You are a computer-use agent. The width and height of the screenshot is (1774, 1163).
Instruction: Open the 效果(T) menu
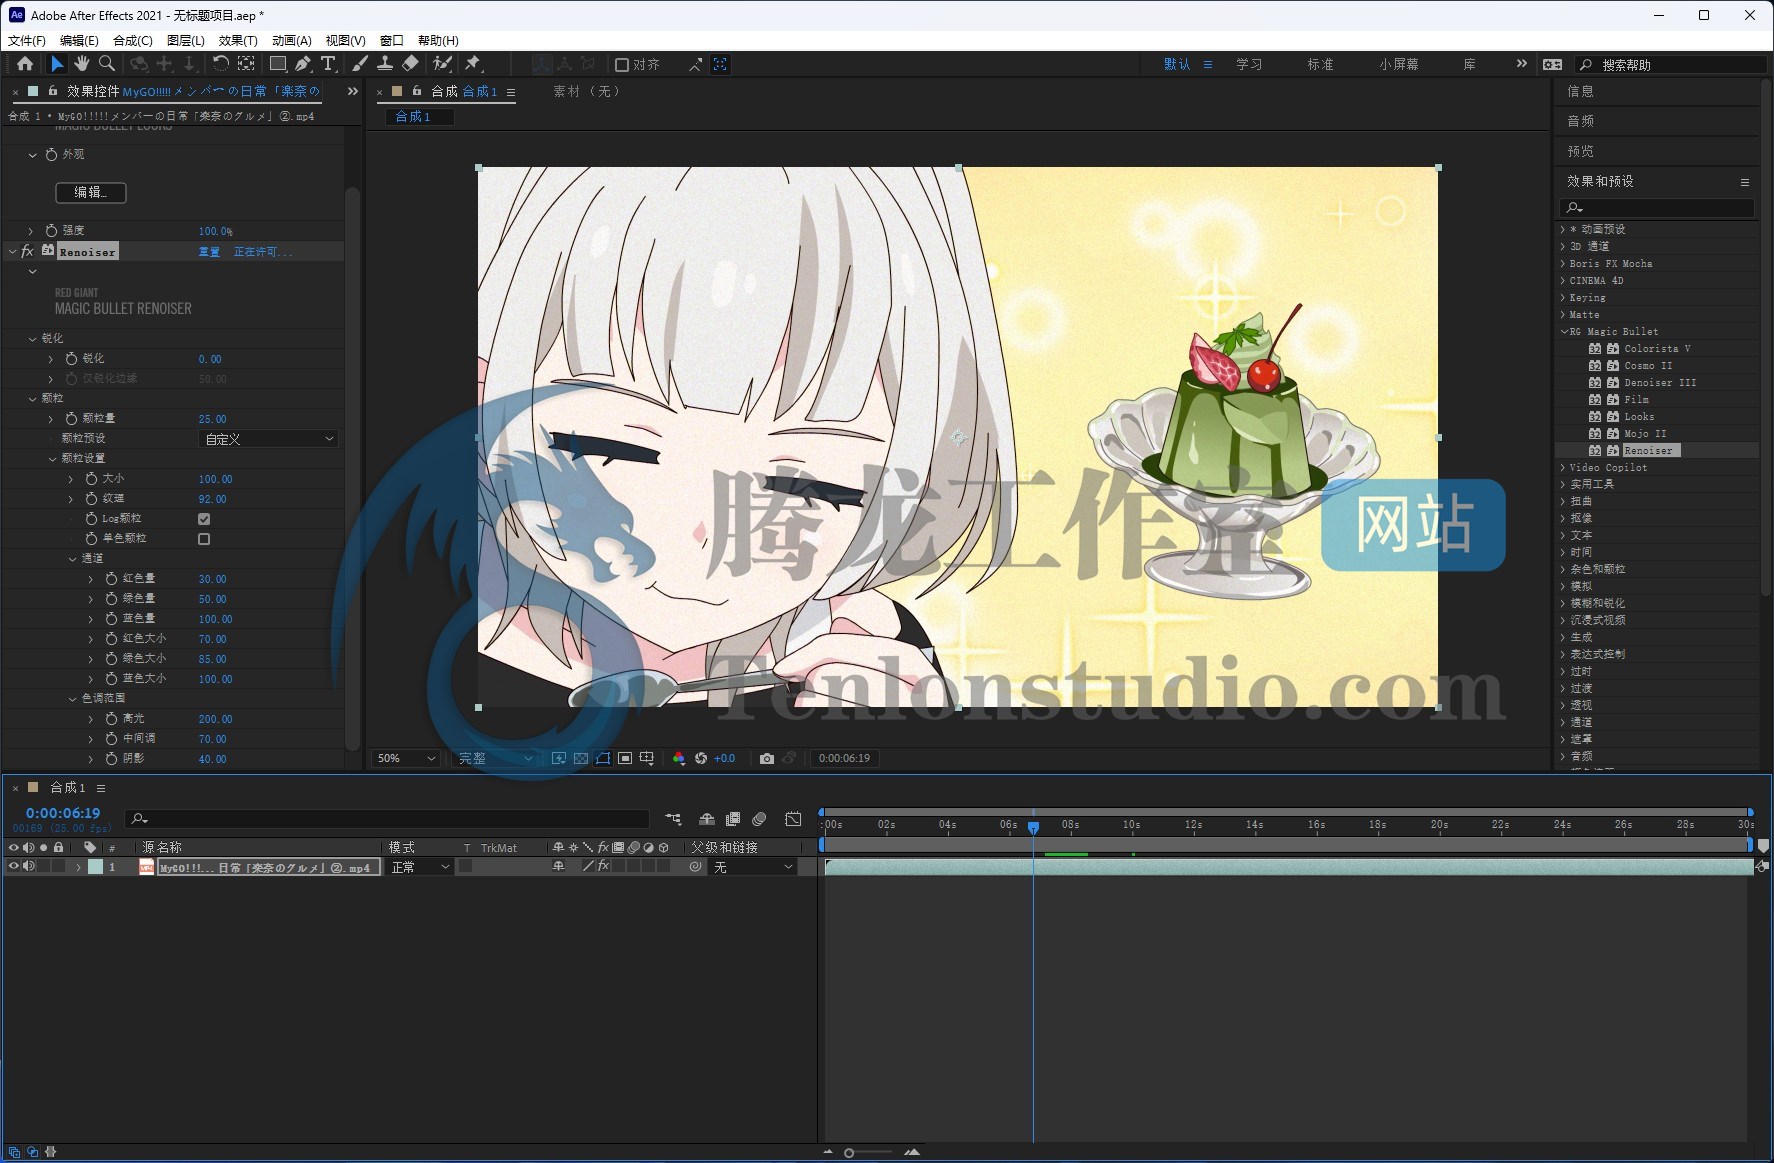pos(238,41)
